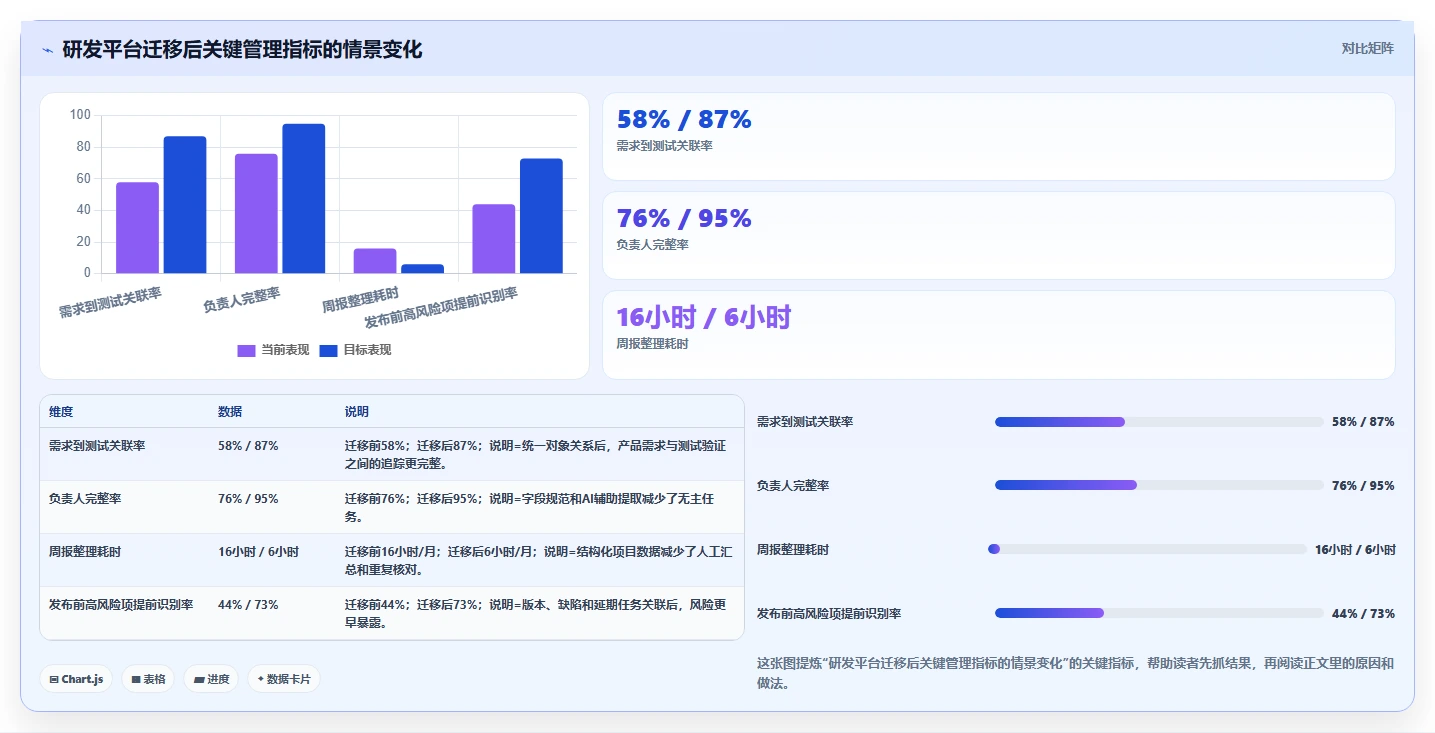Click the header icon beside the title
The image size is (1435, 733).
tap(48, 49)
